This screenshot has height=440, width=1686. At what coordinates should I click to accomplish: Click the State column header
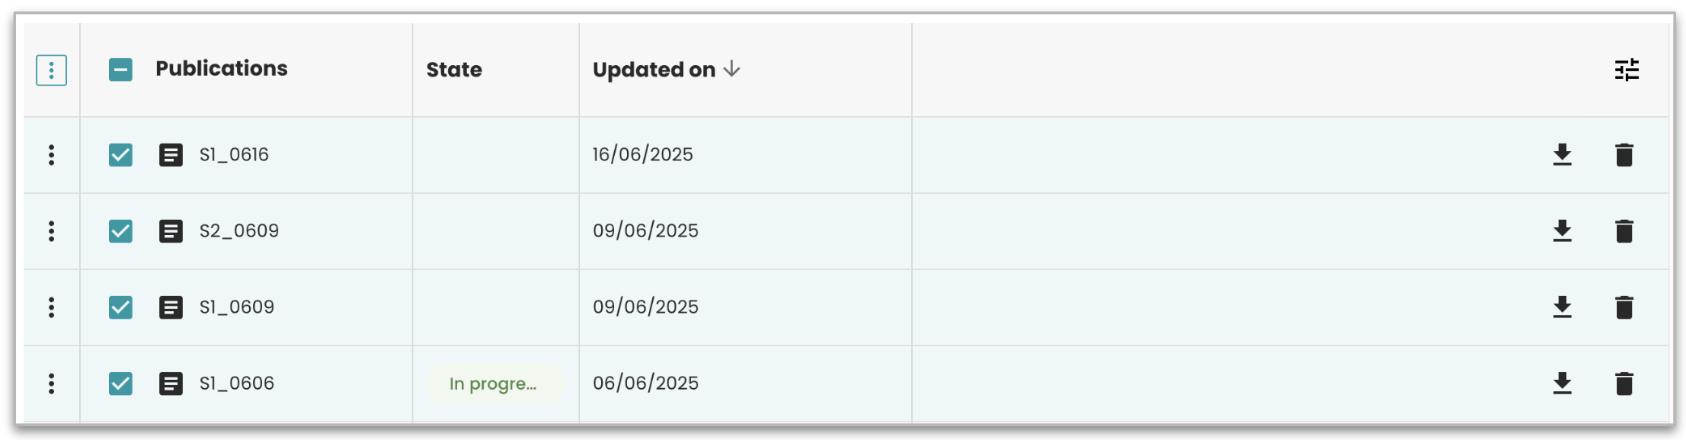coord(454,70)
